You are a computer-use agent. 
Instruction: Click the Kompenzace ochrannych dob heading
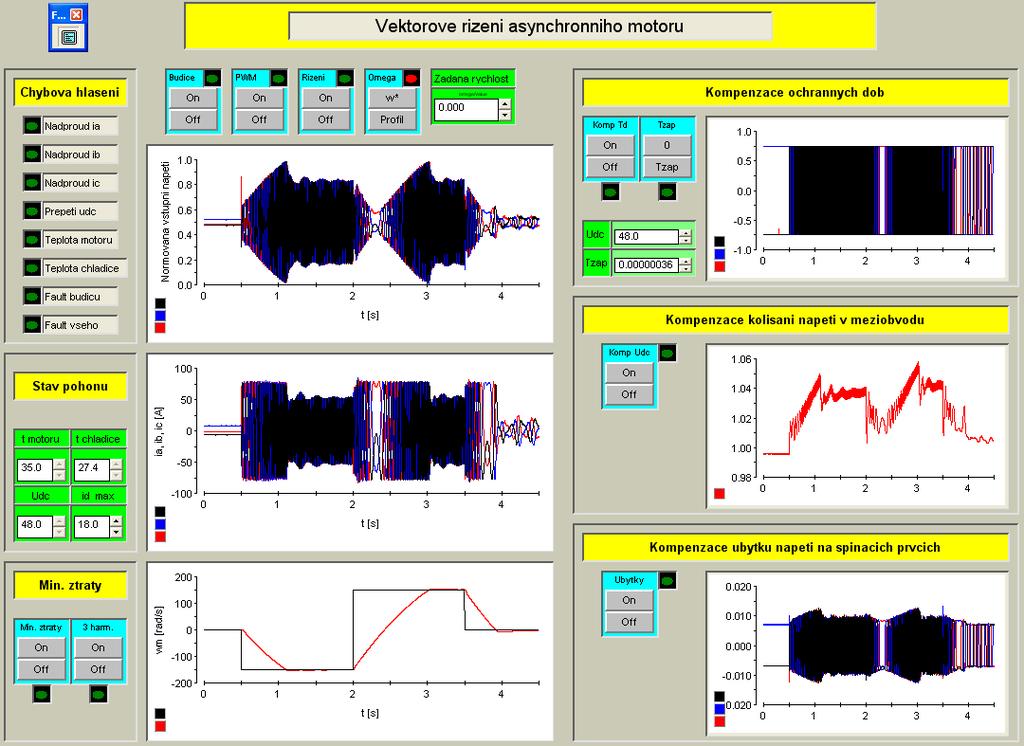[795, 92]
